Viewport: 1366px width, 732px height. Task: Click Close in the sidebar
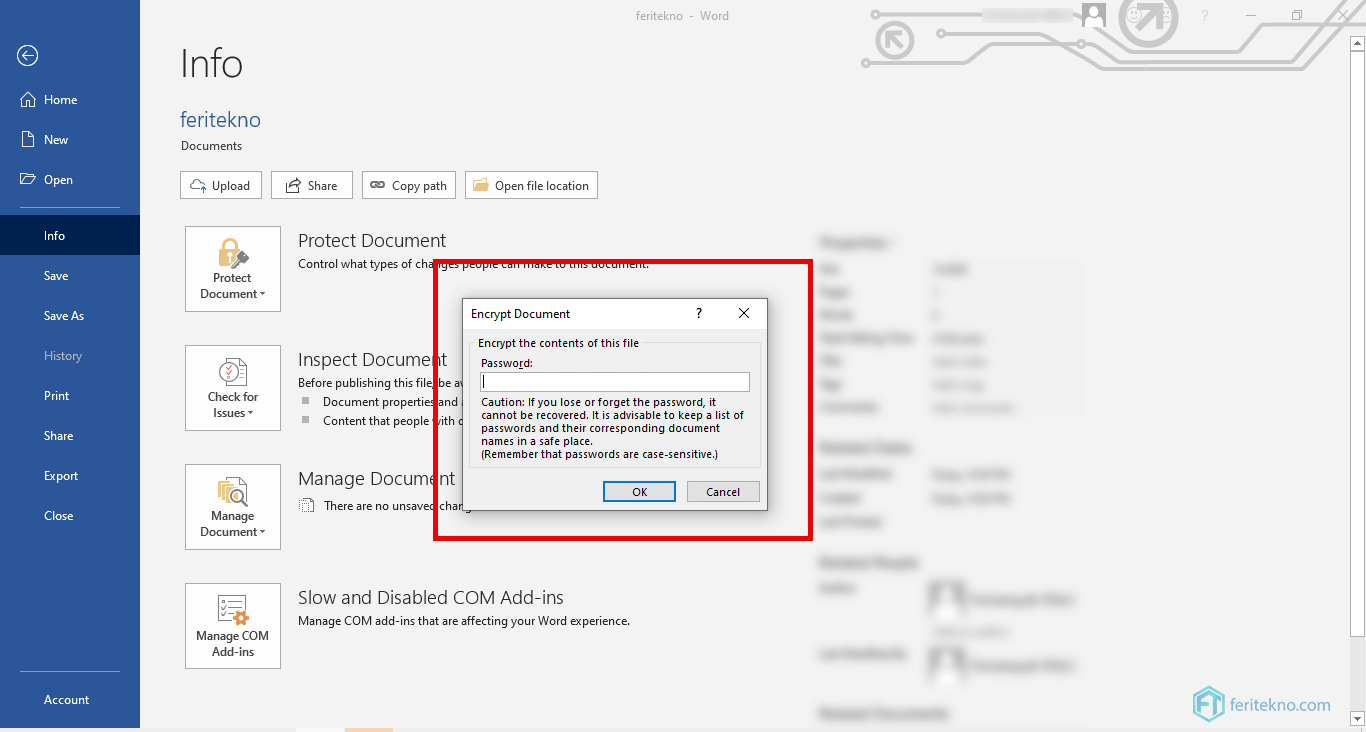[70, 516]
